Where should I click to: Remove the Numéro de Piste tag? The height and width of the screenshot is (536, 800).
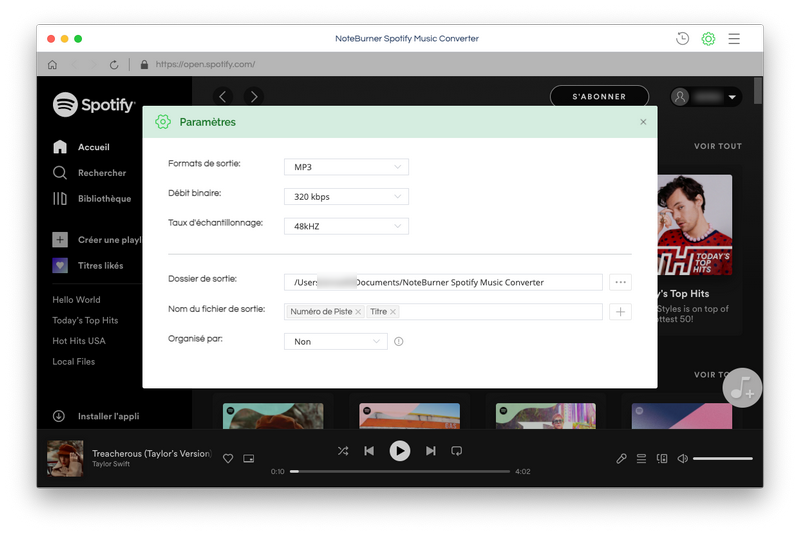(358, 312)
